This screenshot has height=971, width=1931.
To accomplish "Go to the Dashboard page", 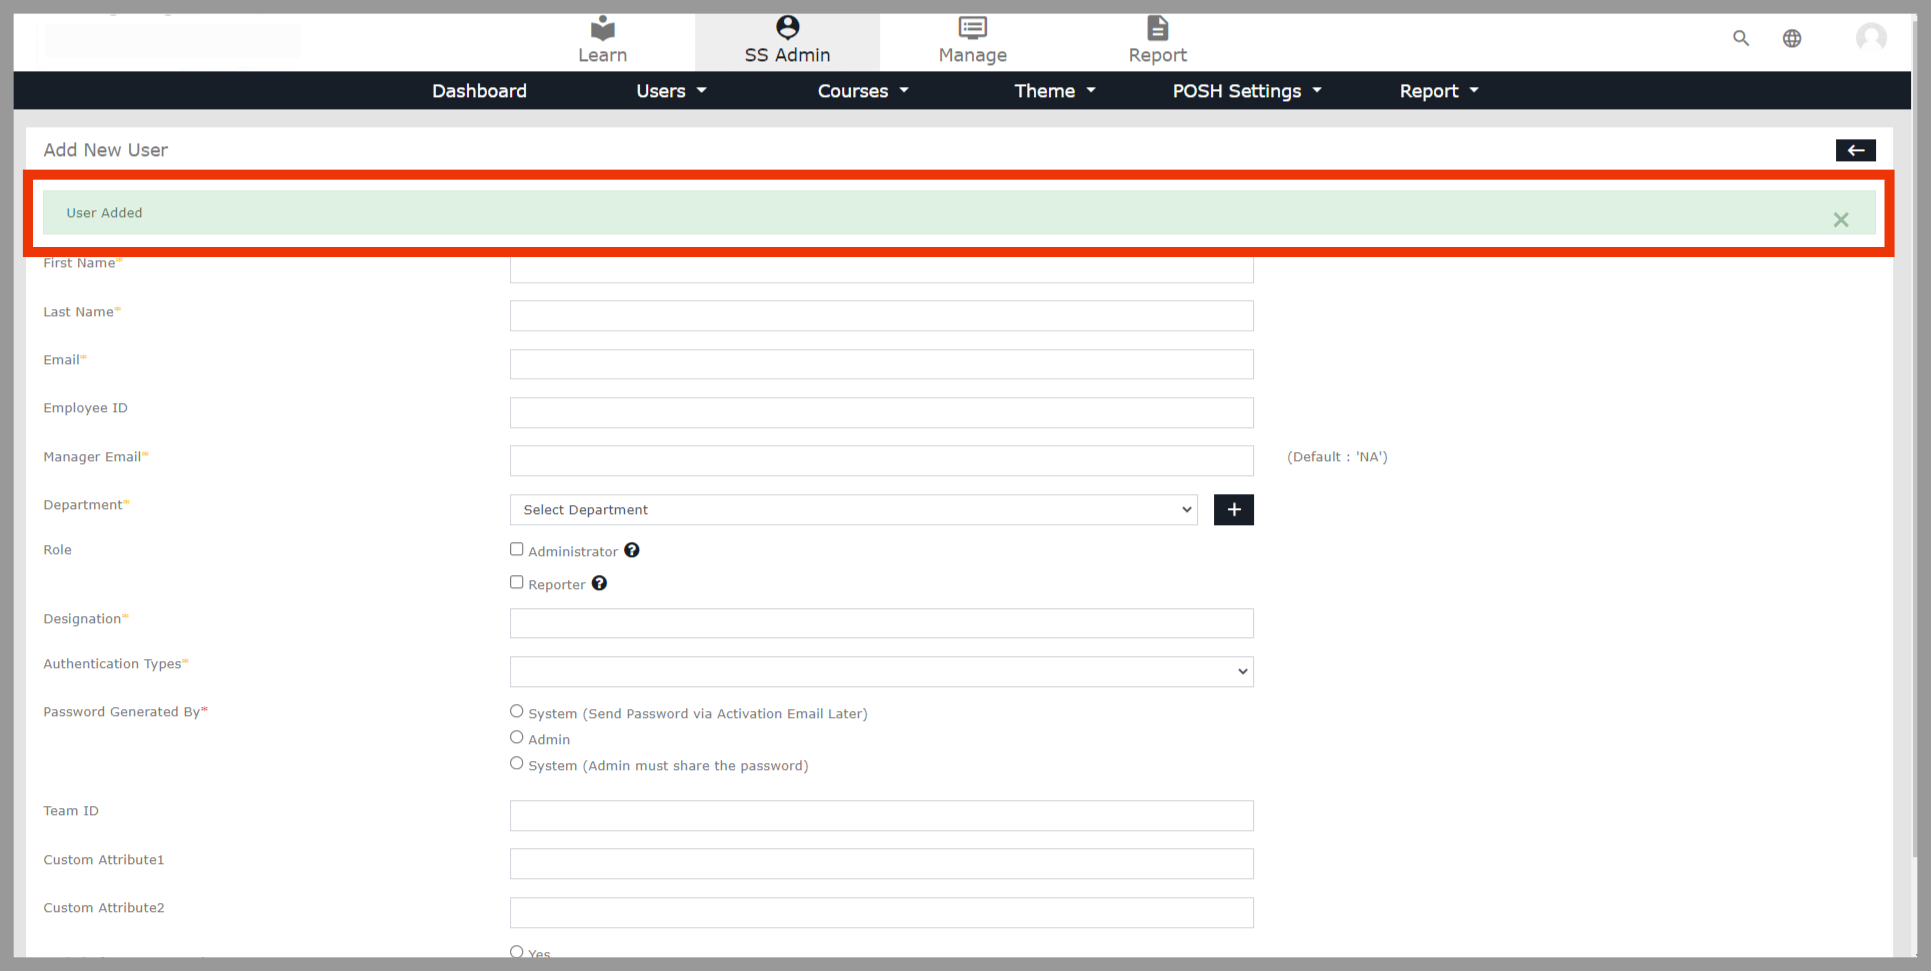I will click(x=479, y=91).
